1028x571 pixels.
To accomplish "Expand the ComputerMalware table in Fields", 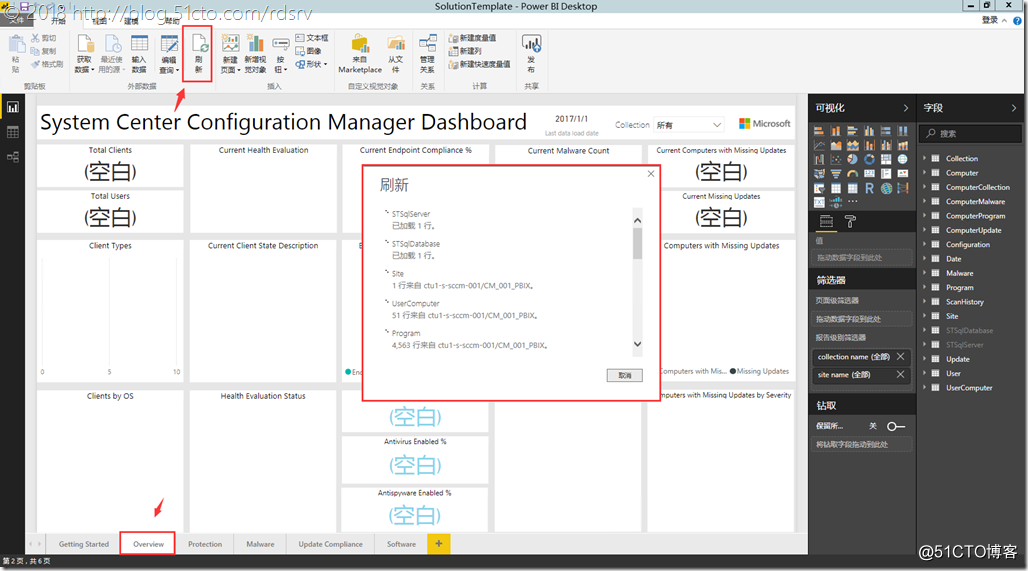I will (925, 201).
